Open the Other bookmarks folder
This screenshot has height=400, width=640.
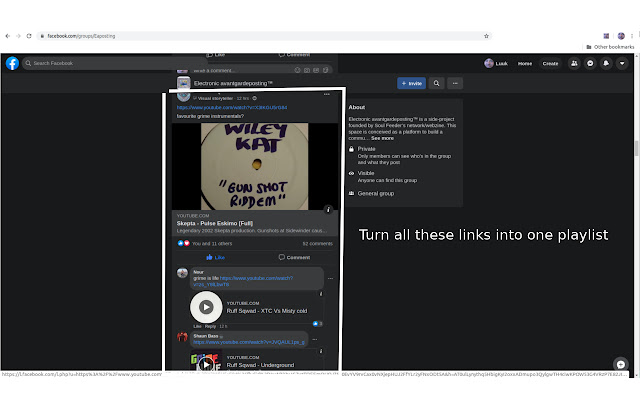click(x=610, y=47)
